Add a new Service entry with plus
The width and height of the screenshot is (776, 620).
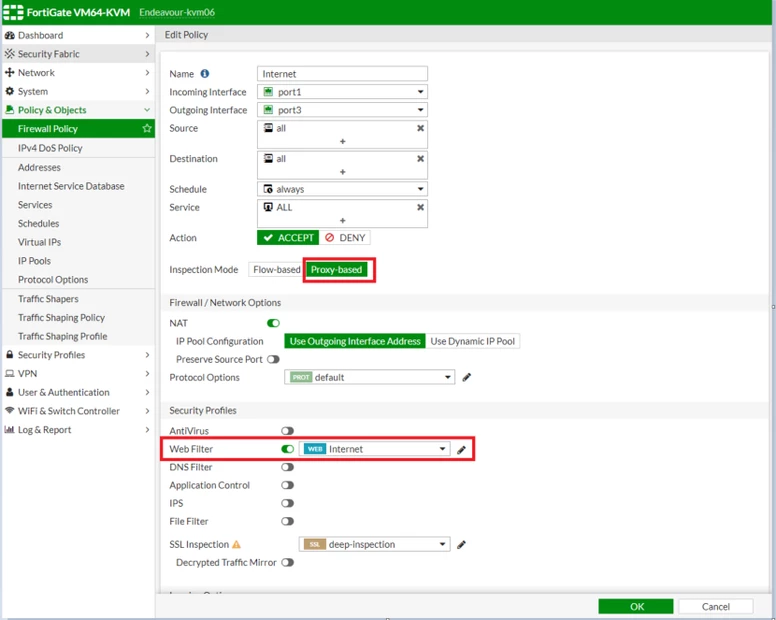342,221
